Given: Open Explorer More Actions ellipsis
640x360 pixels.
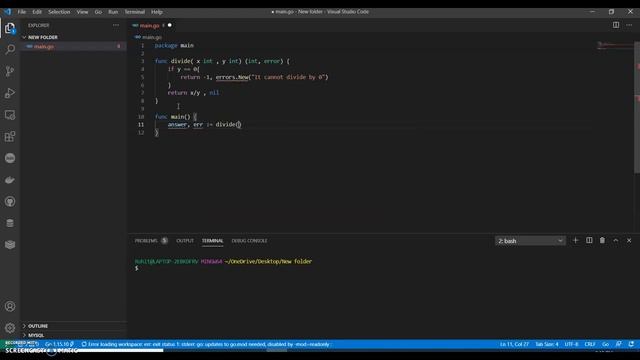Looking at the screenshot, I should [x=116, y=25].
